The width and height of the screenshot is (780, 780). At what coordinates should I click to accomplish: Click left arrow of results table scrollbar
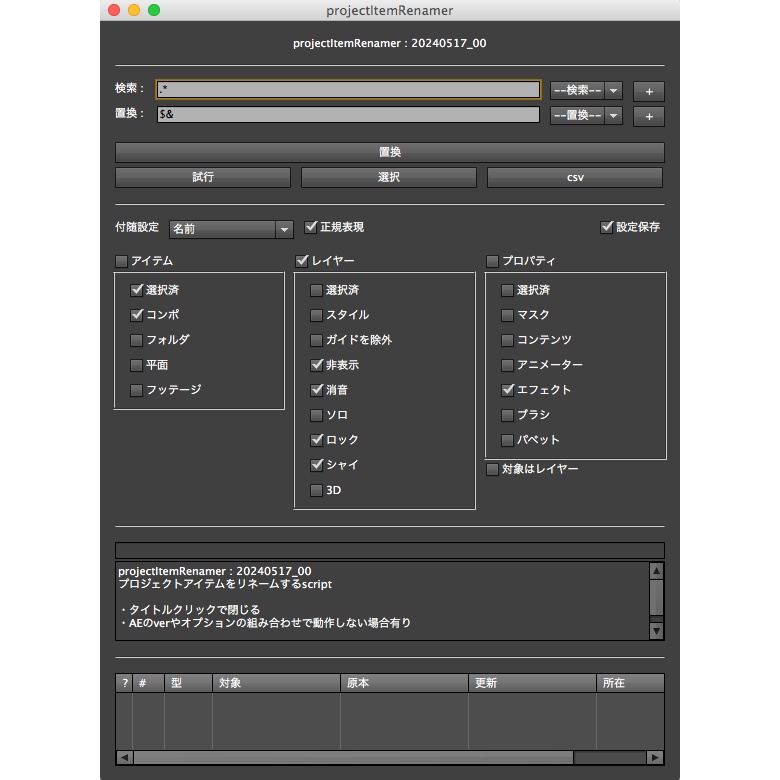coord(124,757)
